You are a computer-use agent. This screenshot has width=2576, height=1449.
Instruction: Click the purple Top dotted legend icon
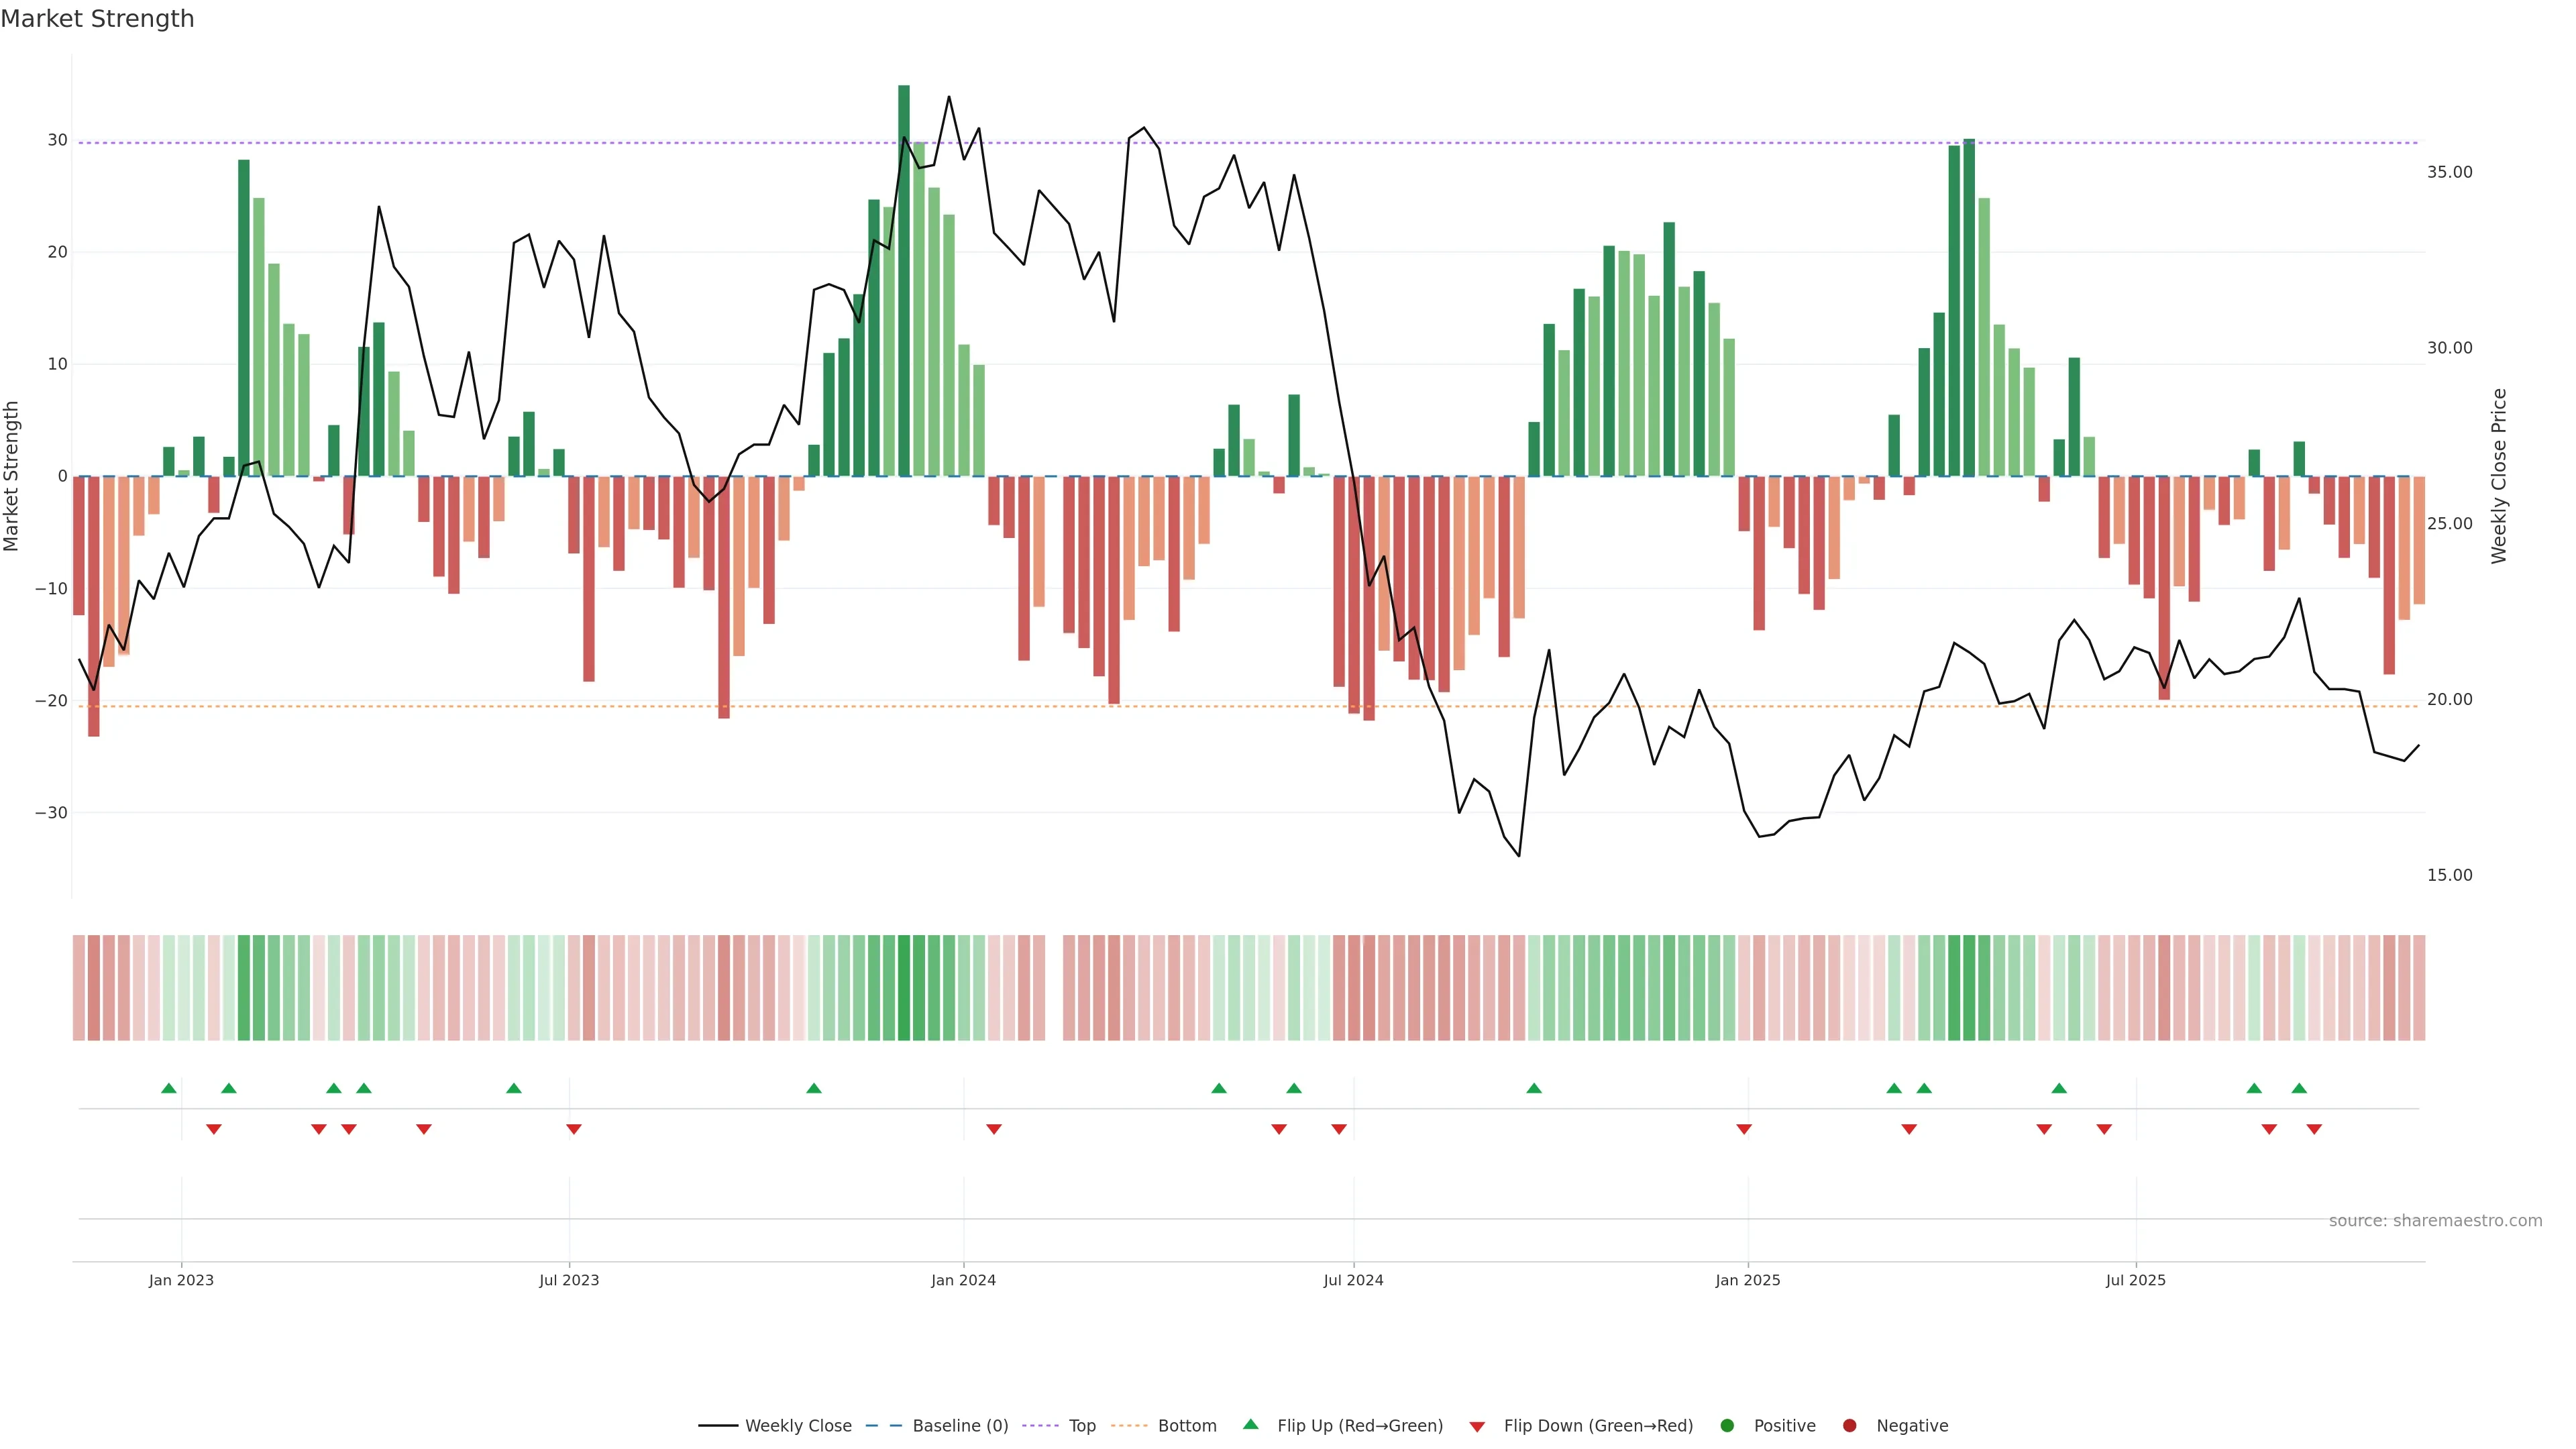click(1040, 1426)
